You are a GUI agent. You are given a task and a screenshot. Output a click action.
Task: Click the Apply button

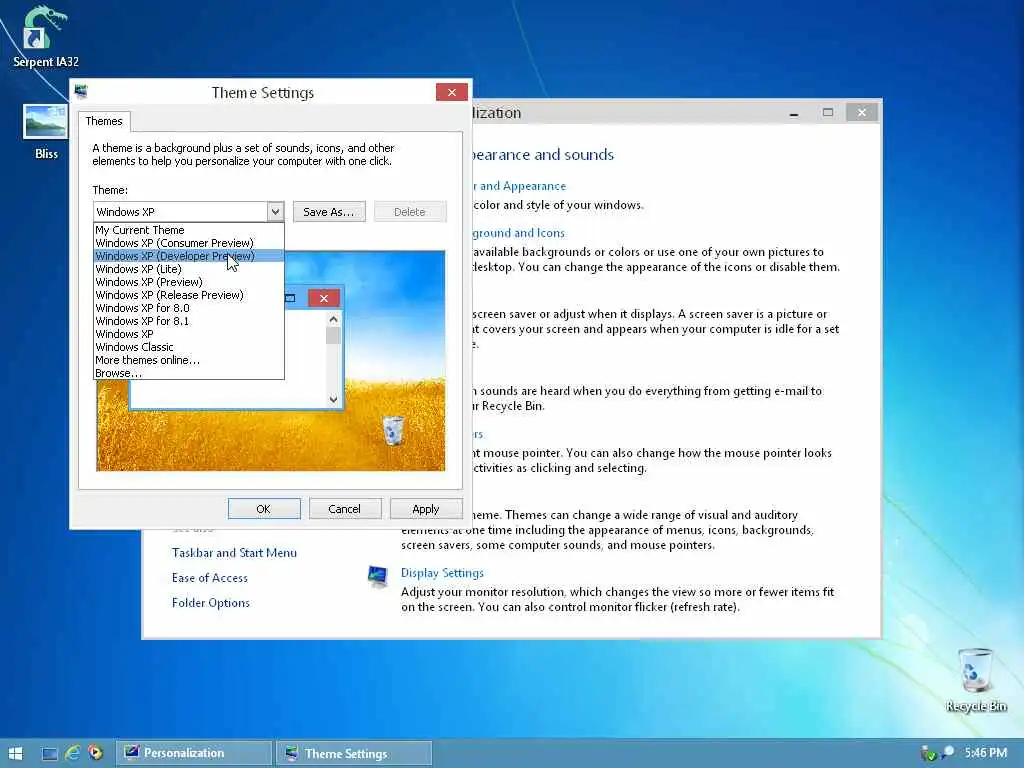click(x=426, y=509)
